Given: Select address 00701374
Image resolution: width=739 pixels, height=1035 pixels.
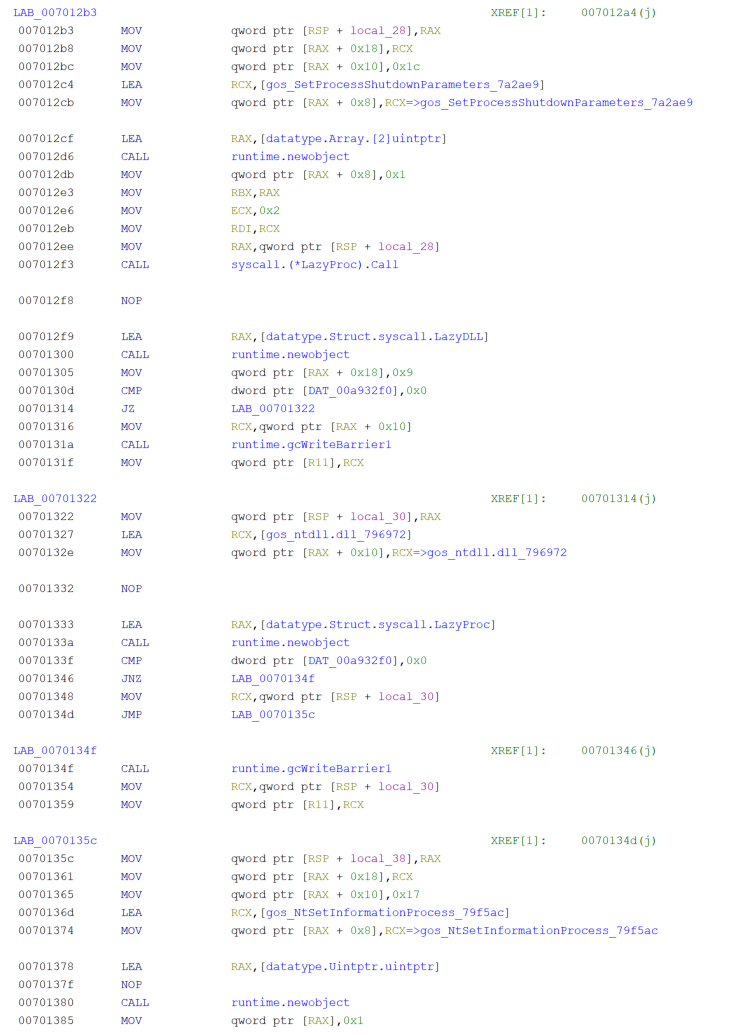Looking at the screenshot, I should click(46, 931).
